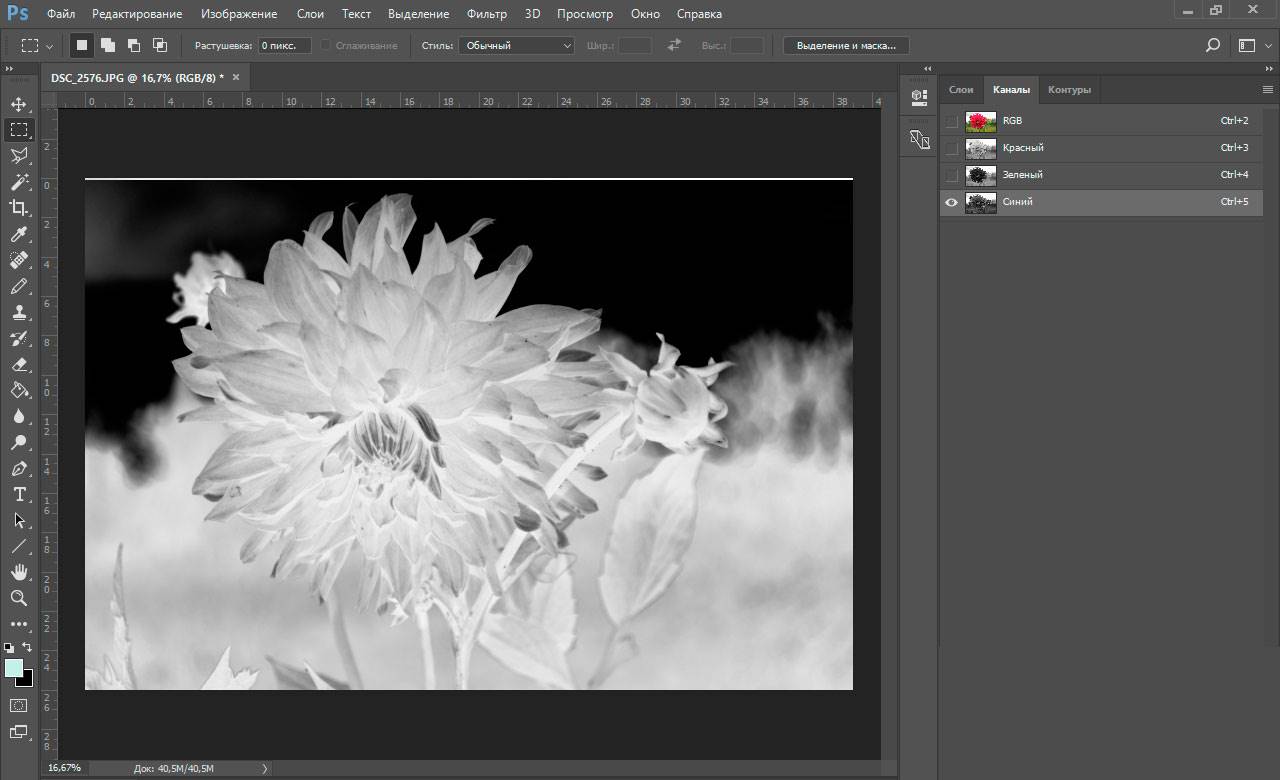Select the Crop tool
The image size is (1280, 780).
[19, 208]
